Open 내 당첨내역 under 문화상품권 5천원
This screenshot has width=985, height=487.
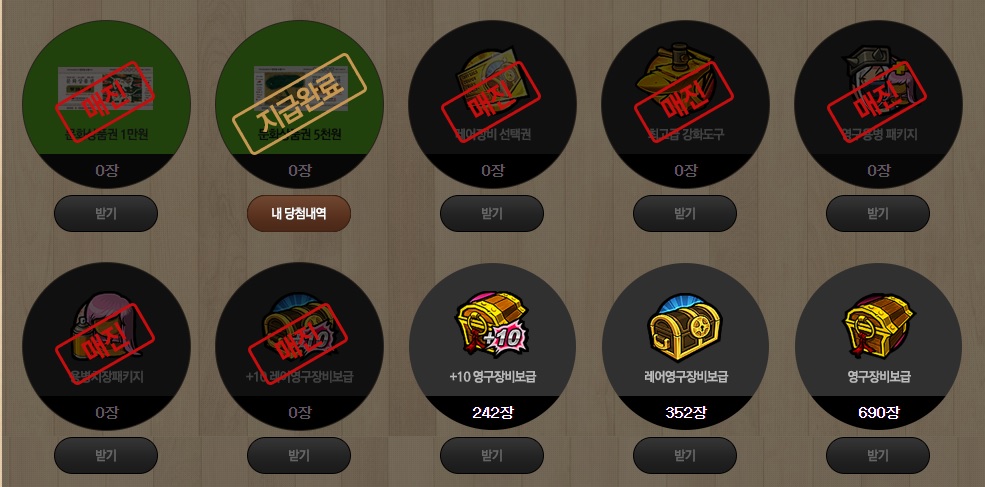(x=299, y=214)
